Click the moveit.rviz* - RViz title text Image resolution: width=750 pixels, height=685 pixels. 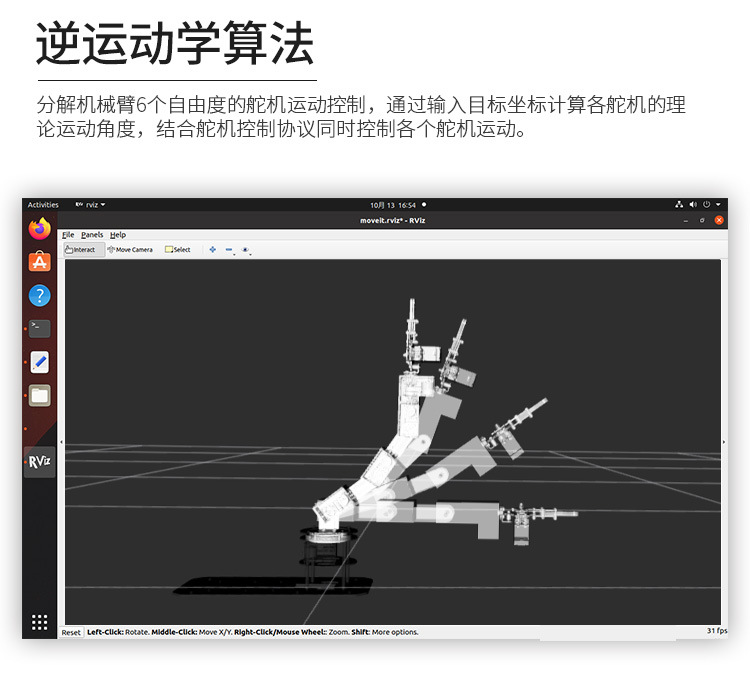click(392, 221)
